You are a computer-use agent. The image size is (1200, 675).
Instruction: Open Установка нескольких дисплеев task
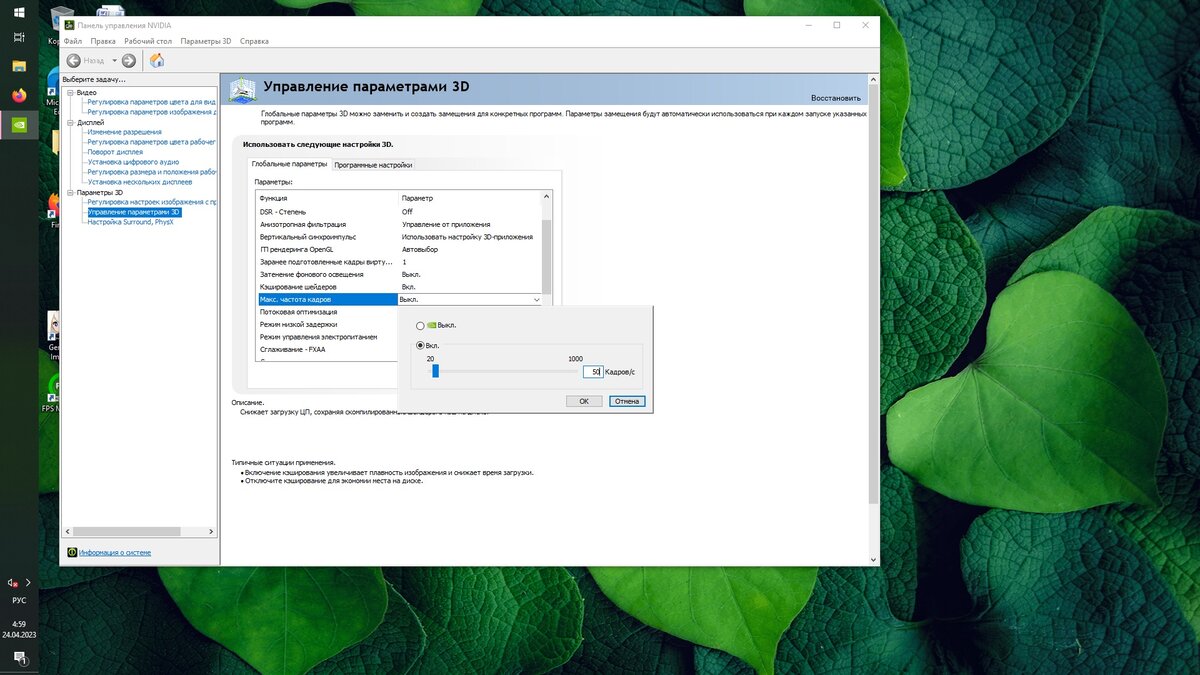tap(140, 182)
